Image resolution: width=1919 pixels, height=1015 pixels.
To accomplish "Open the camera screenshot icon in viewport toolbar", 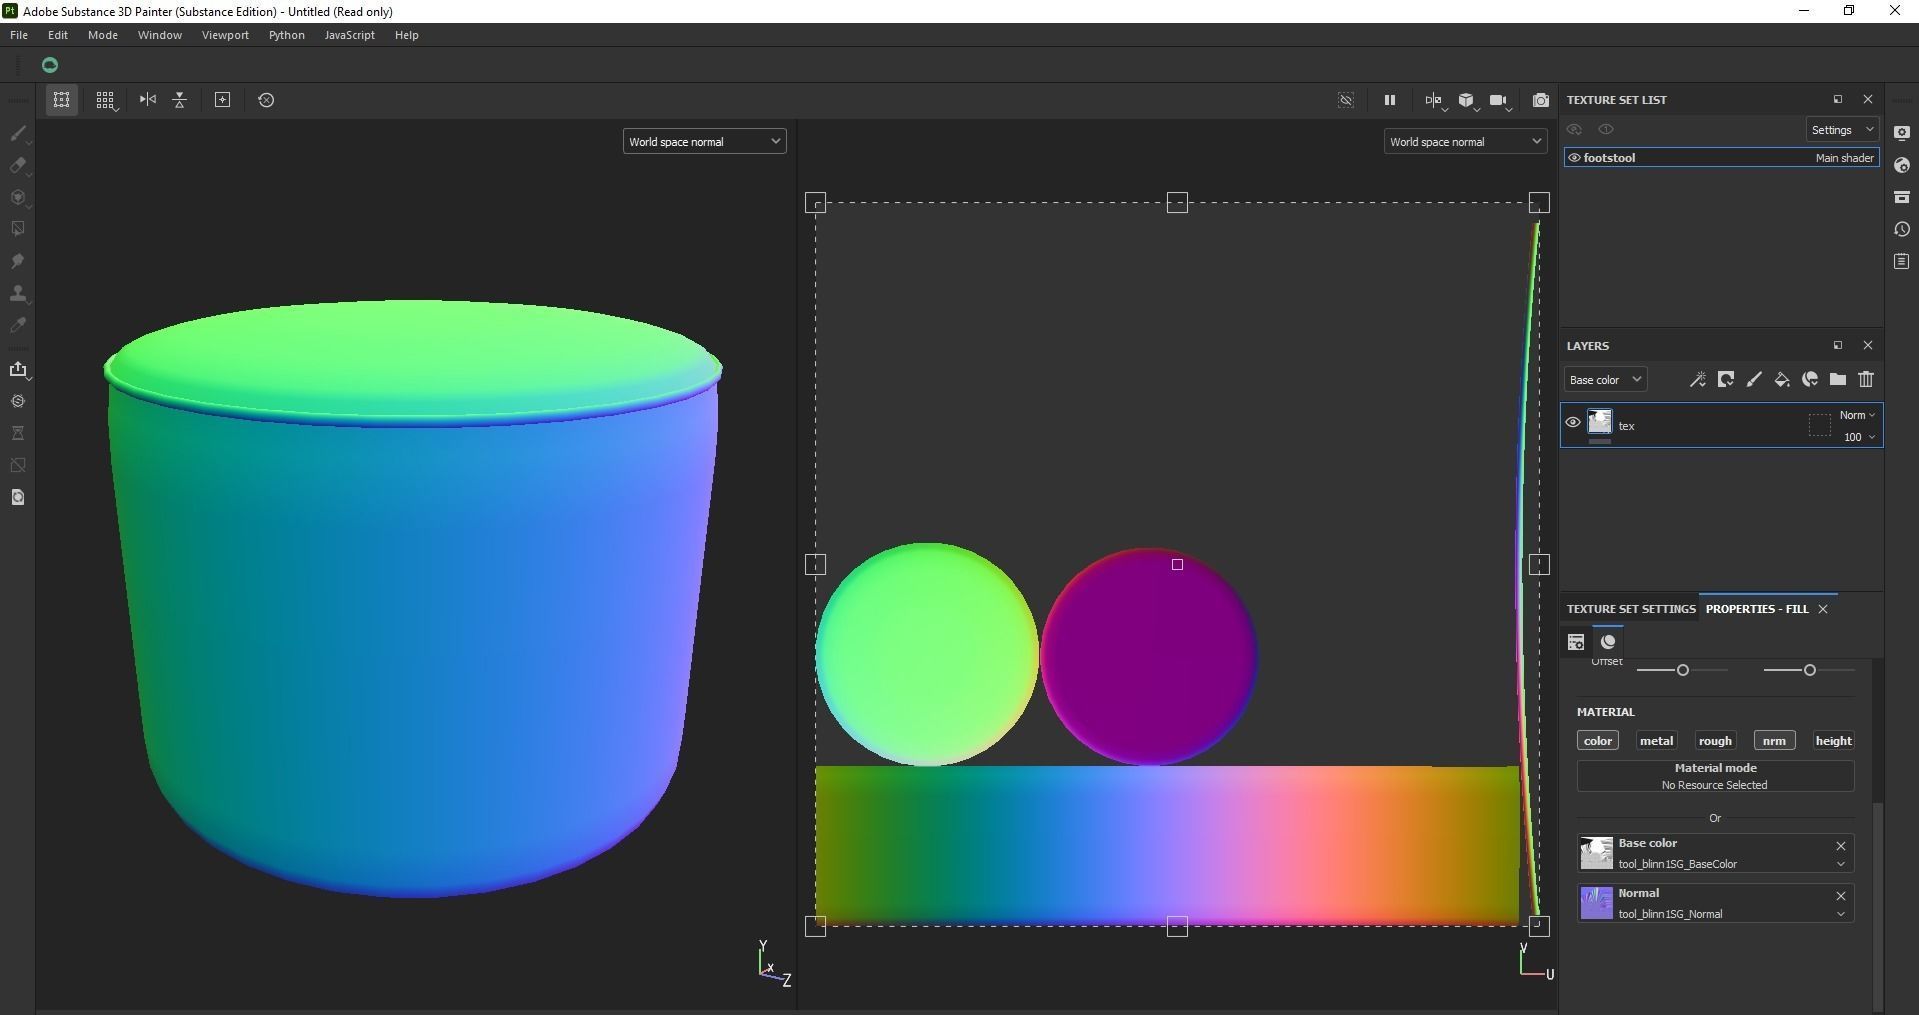I will click(x=1541, y=100).
